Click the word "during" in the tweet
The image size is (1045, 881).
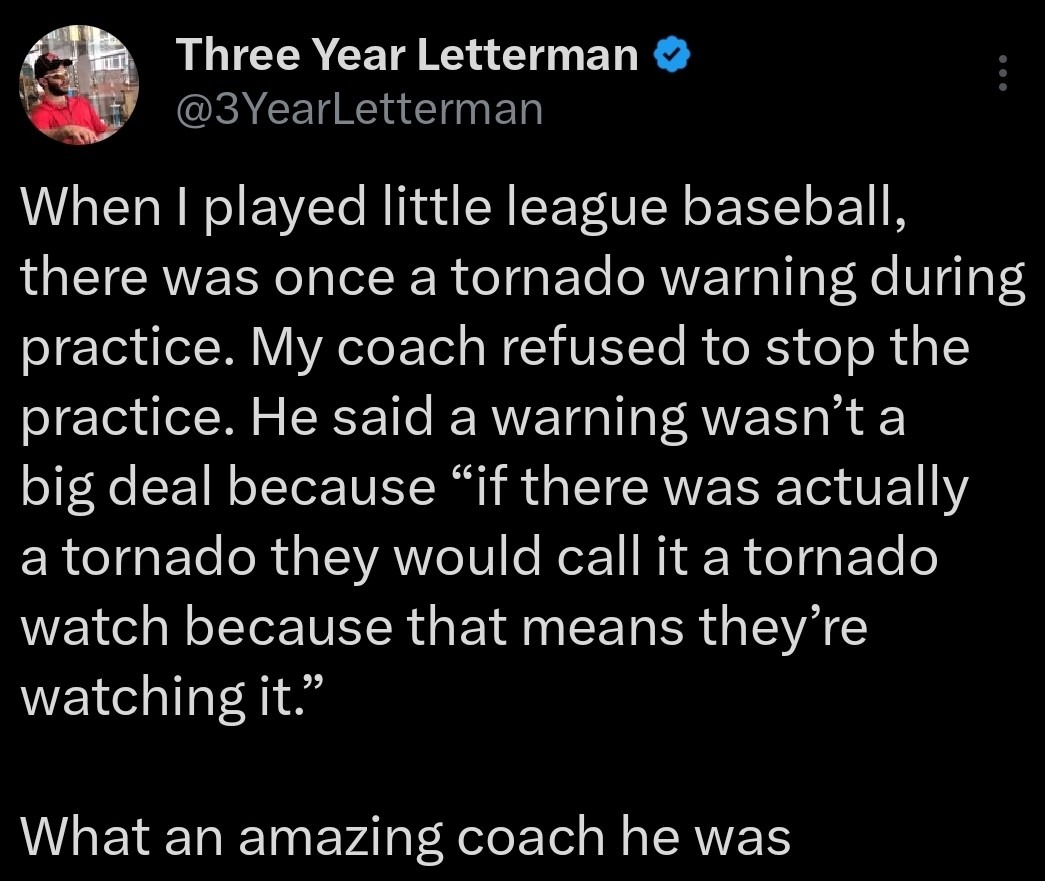(x=950, y=279)
